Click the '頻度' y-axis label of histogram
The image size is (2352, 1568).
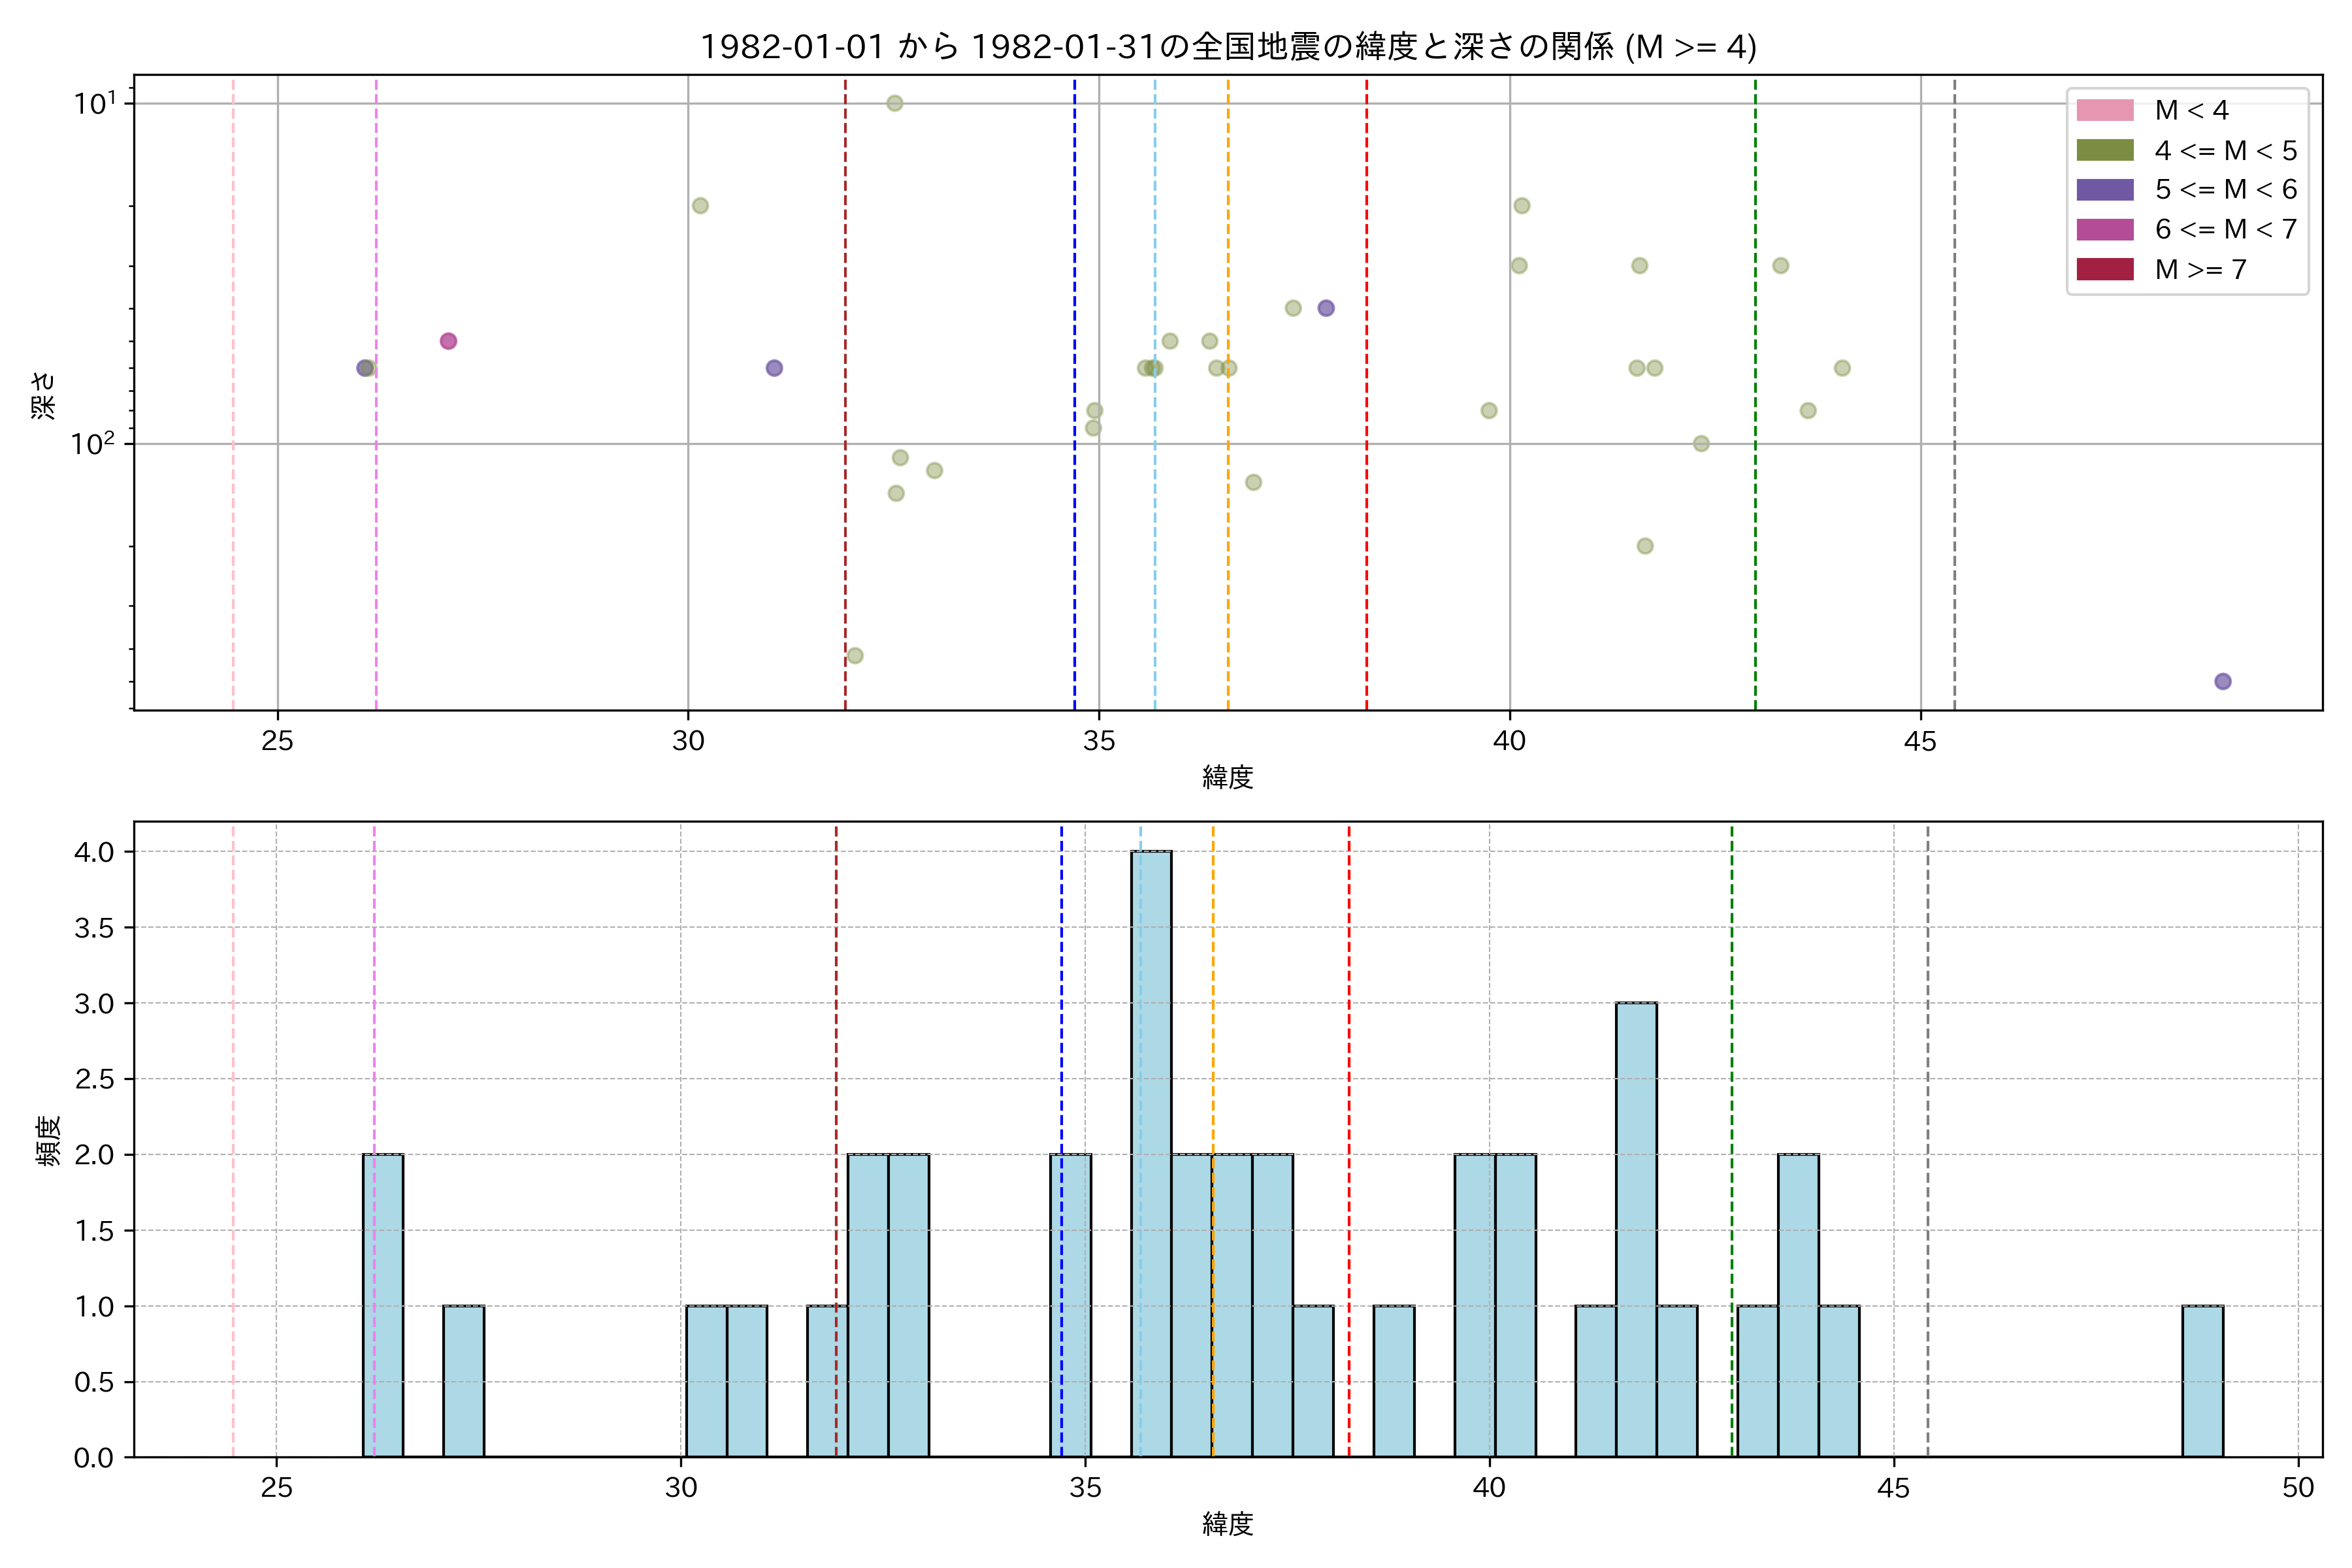click(x=47, y=1140)
